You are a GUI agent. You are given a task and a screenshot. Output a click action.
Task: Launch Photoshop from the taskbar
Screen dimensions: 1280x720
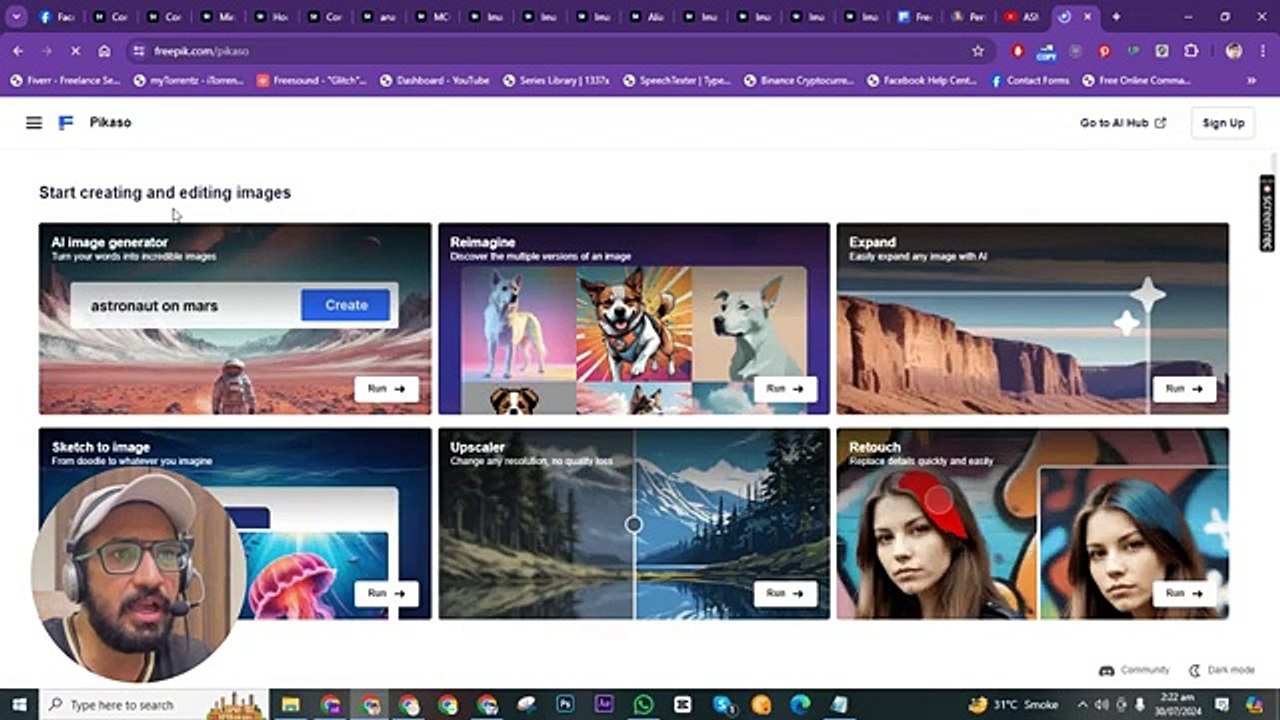pyautogui.click(x=565, y=705)
